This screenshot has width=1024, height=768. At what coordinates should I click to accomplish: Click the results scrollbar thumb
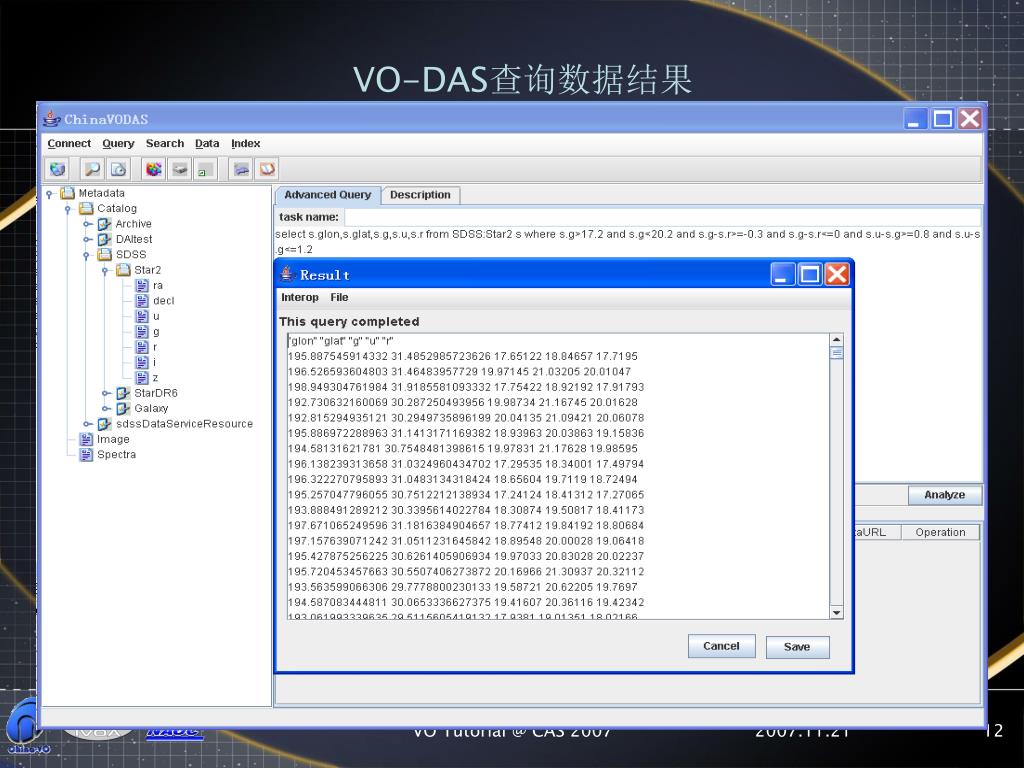click(836, 353)
